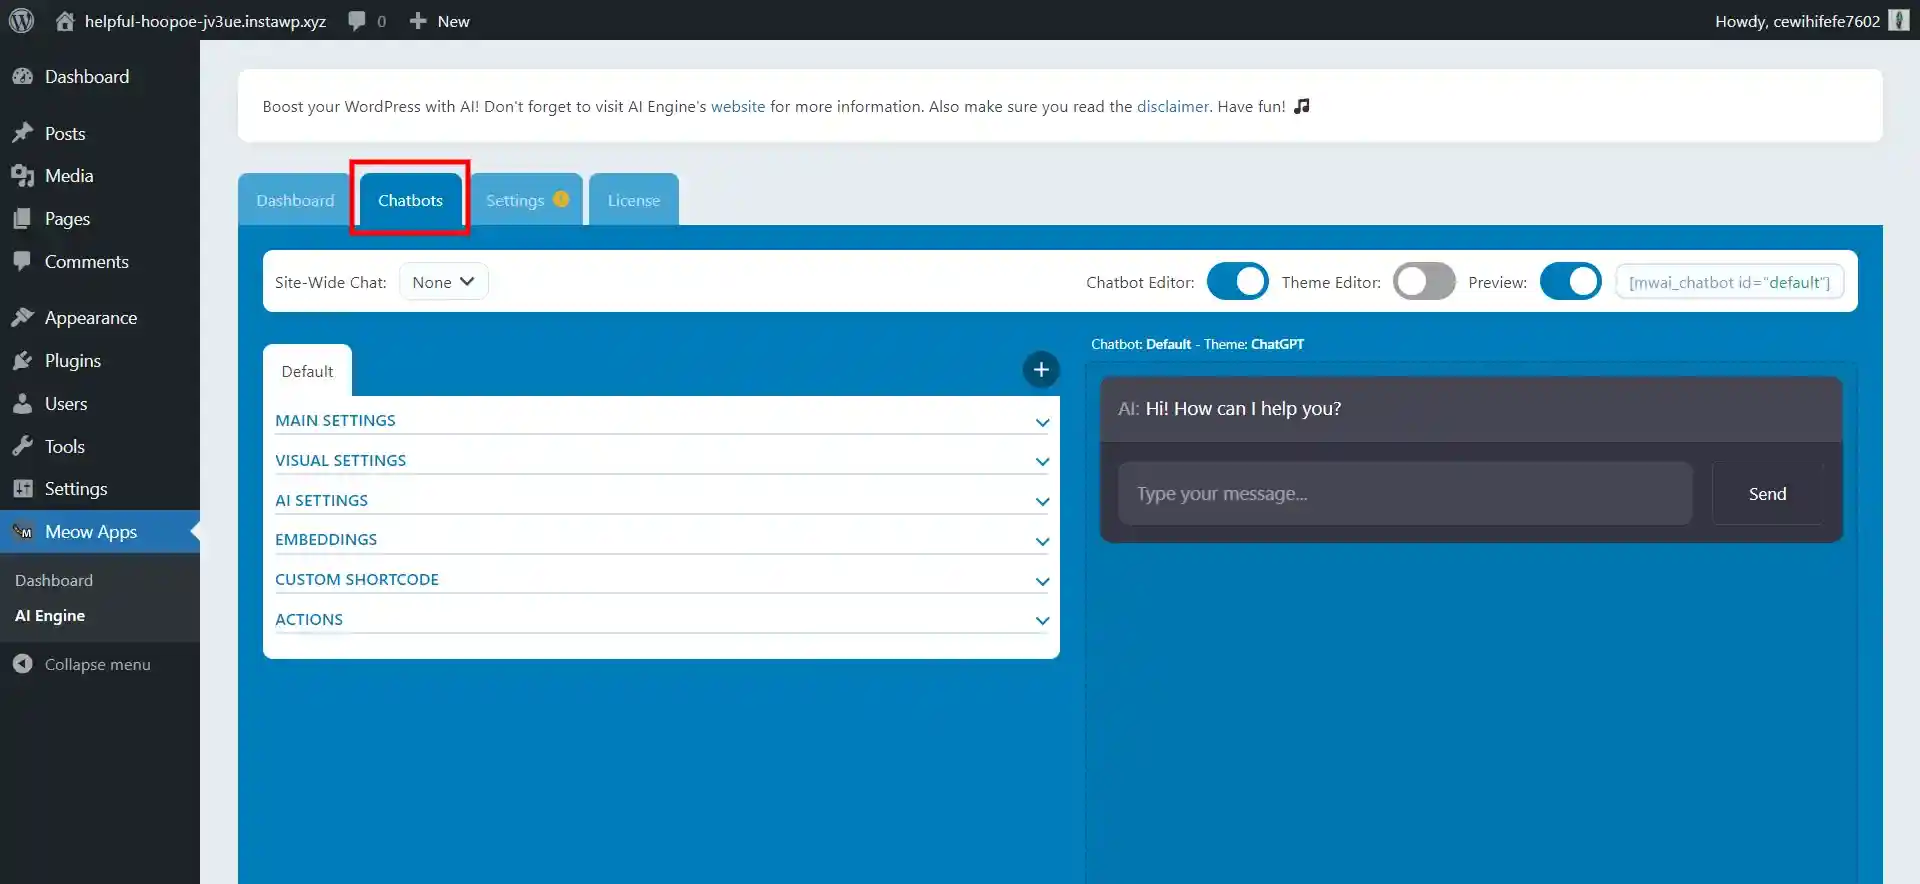Expand the CUSTOM SHORTCODE section

(662, 580)
